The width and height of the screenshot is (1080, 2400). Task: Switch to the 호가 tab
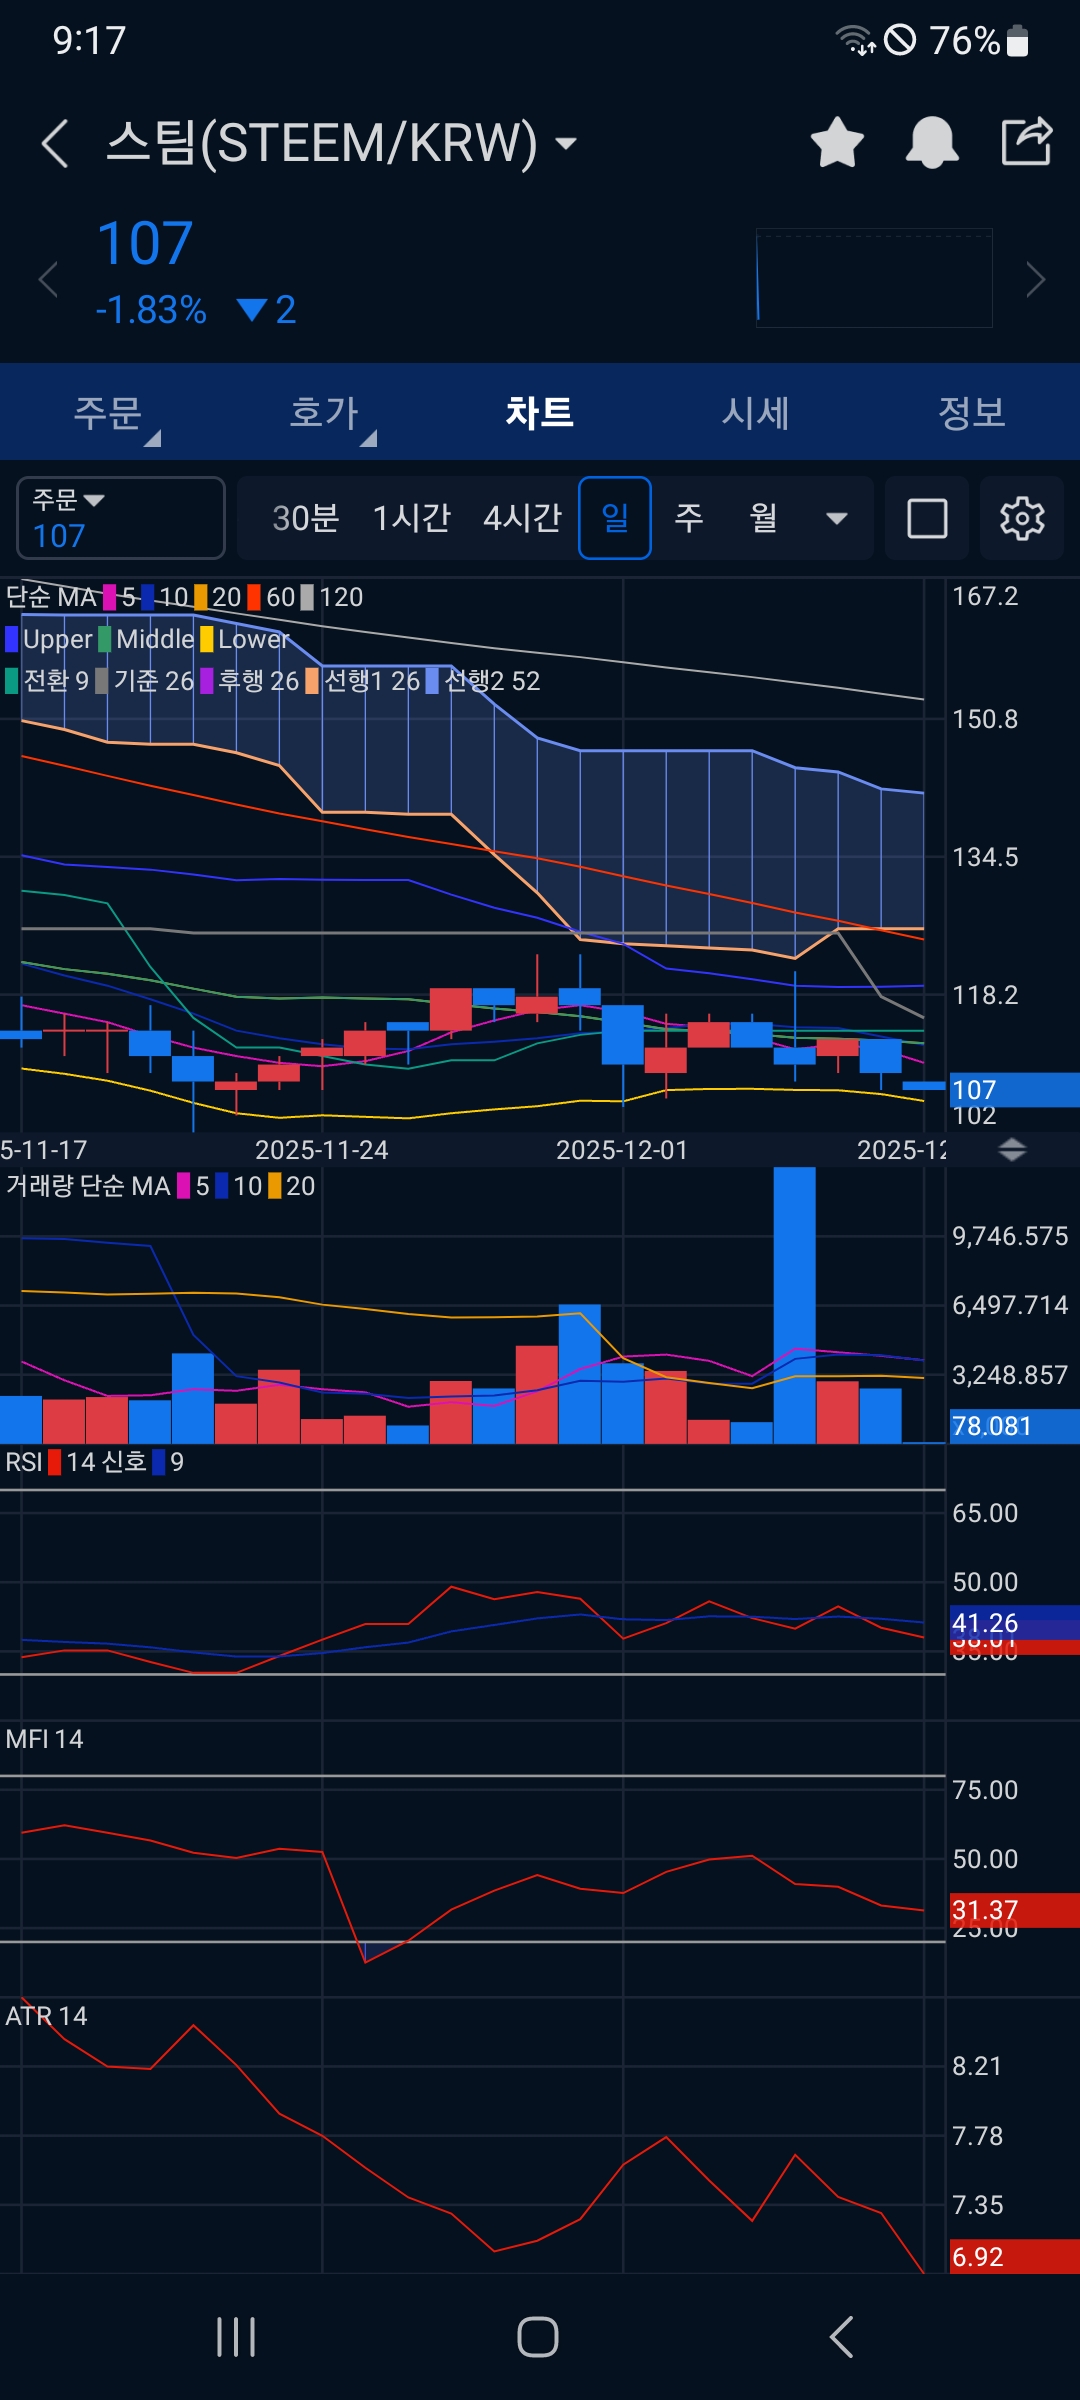(x=324, y=412)
